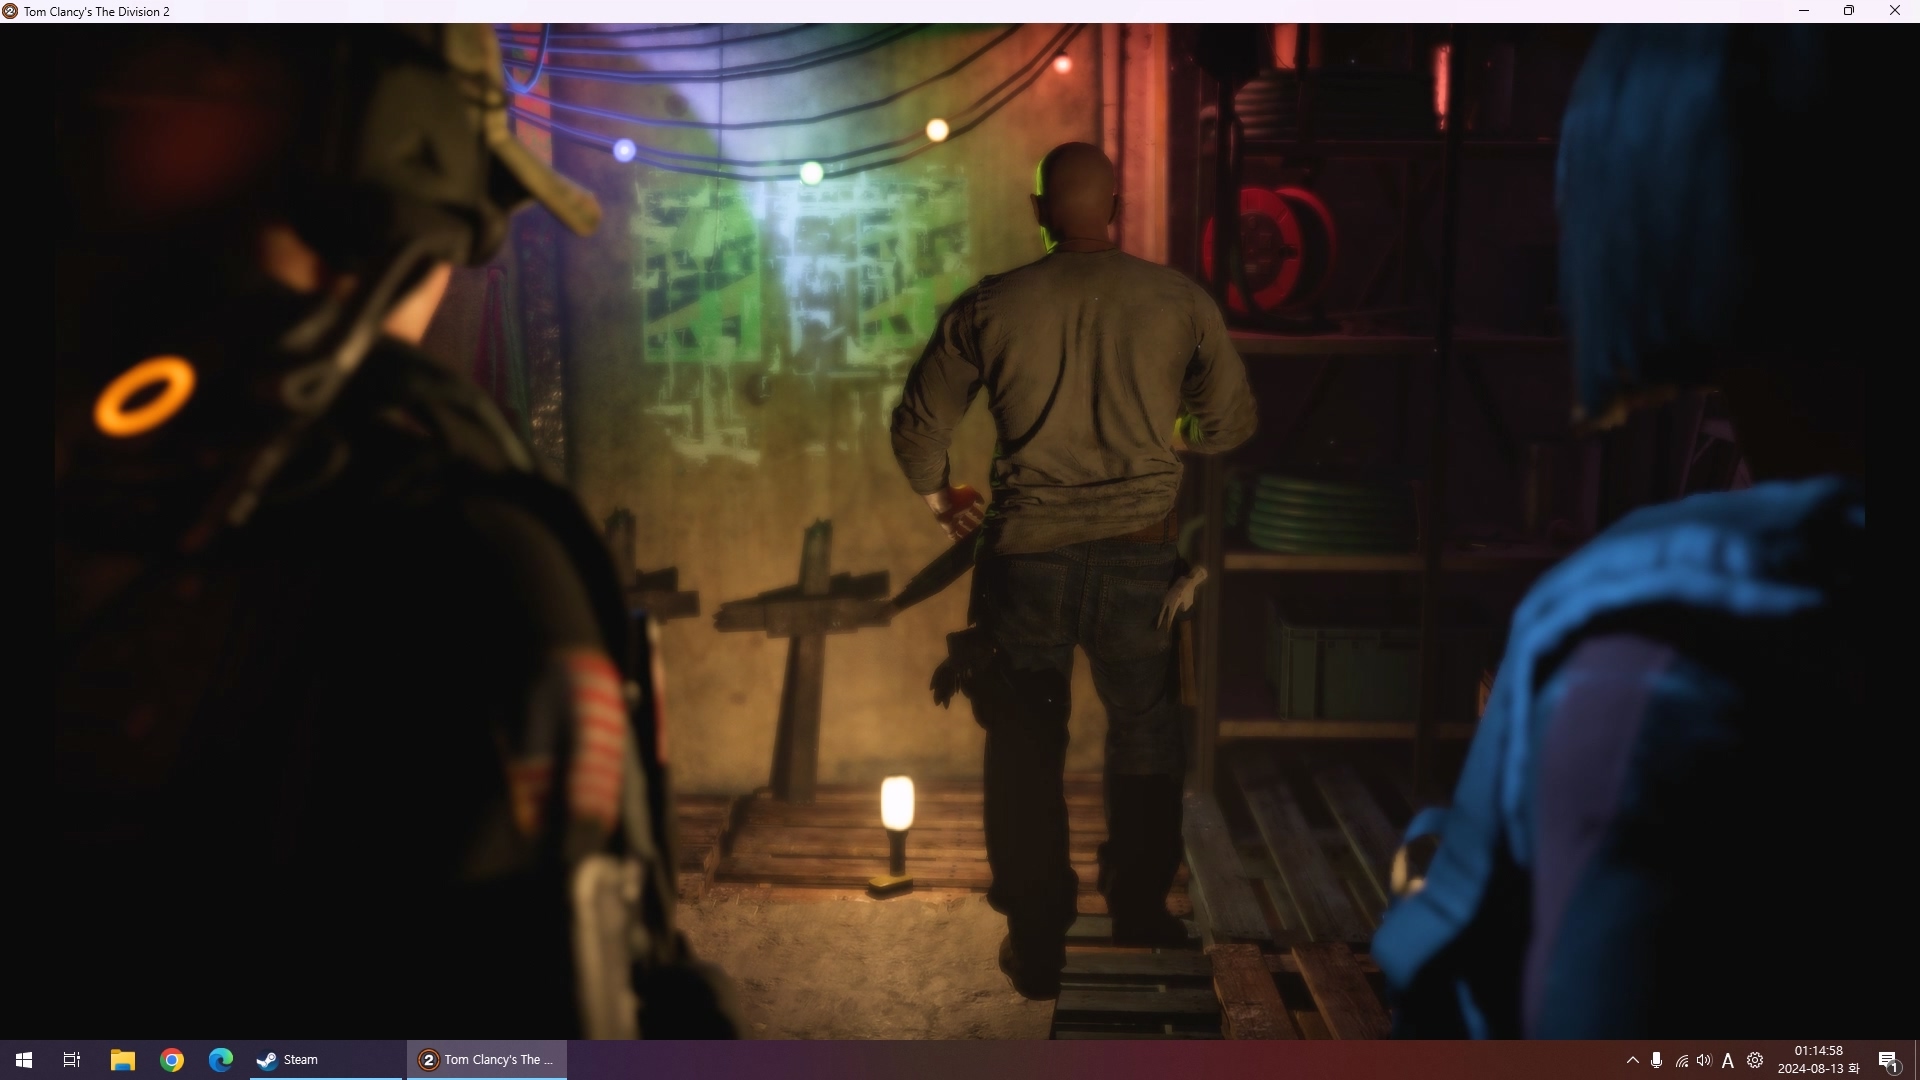This screenshot has width=1920, height=1080.
Task: Open the clock and calendar flyout
Action: click(1818, 1060)
